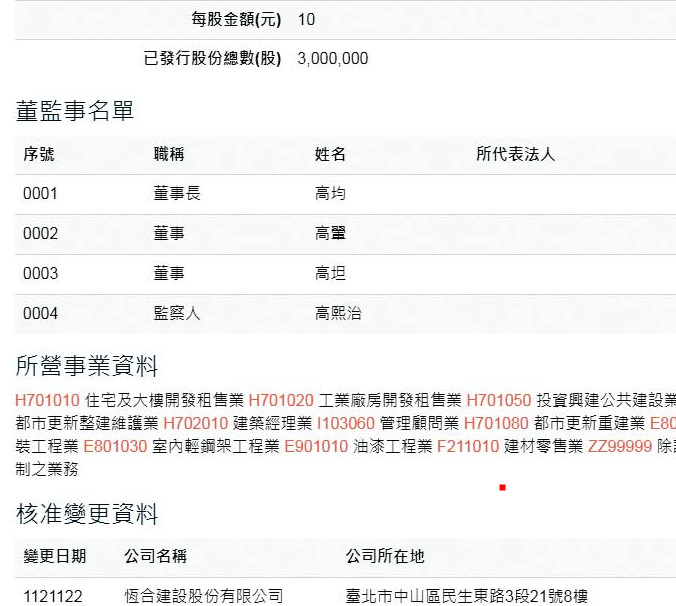Screen dimensions: 676x606
Task: Click the text 管理顧問業
Action: (419, 423)
